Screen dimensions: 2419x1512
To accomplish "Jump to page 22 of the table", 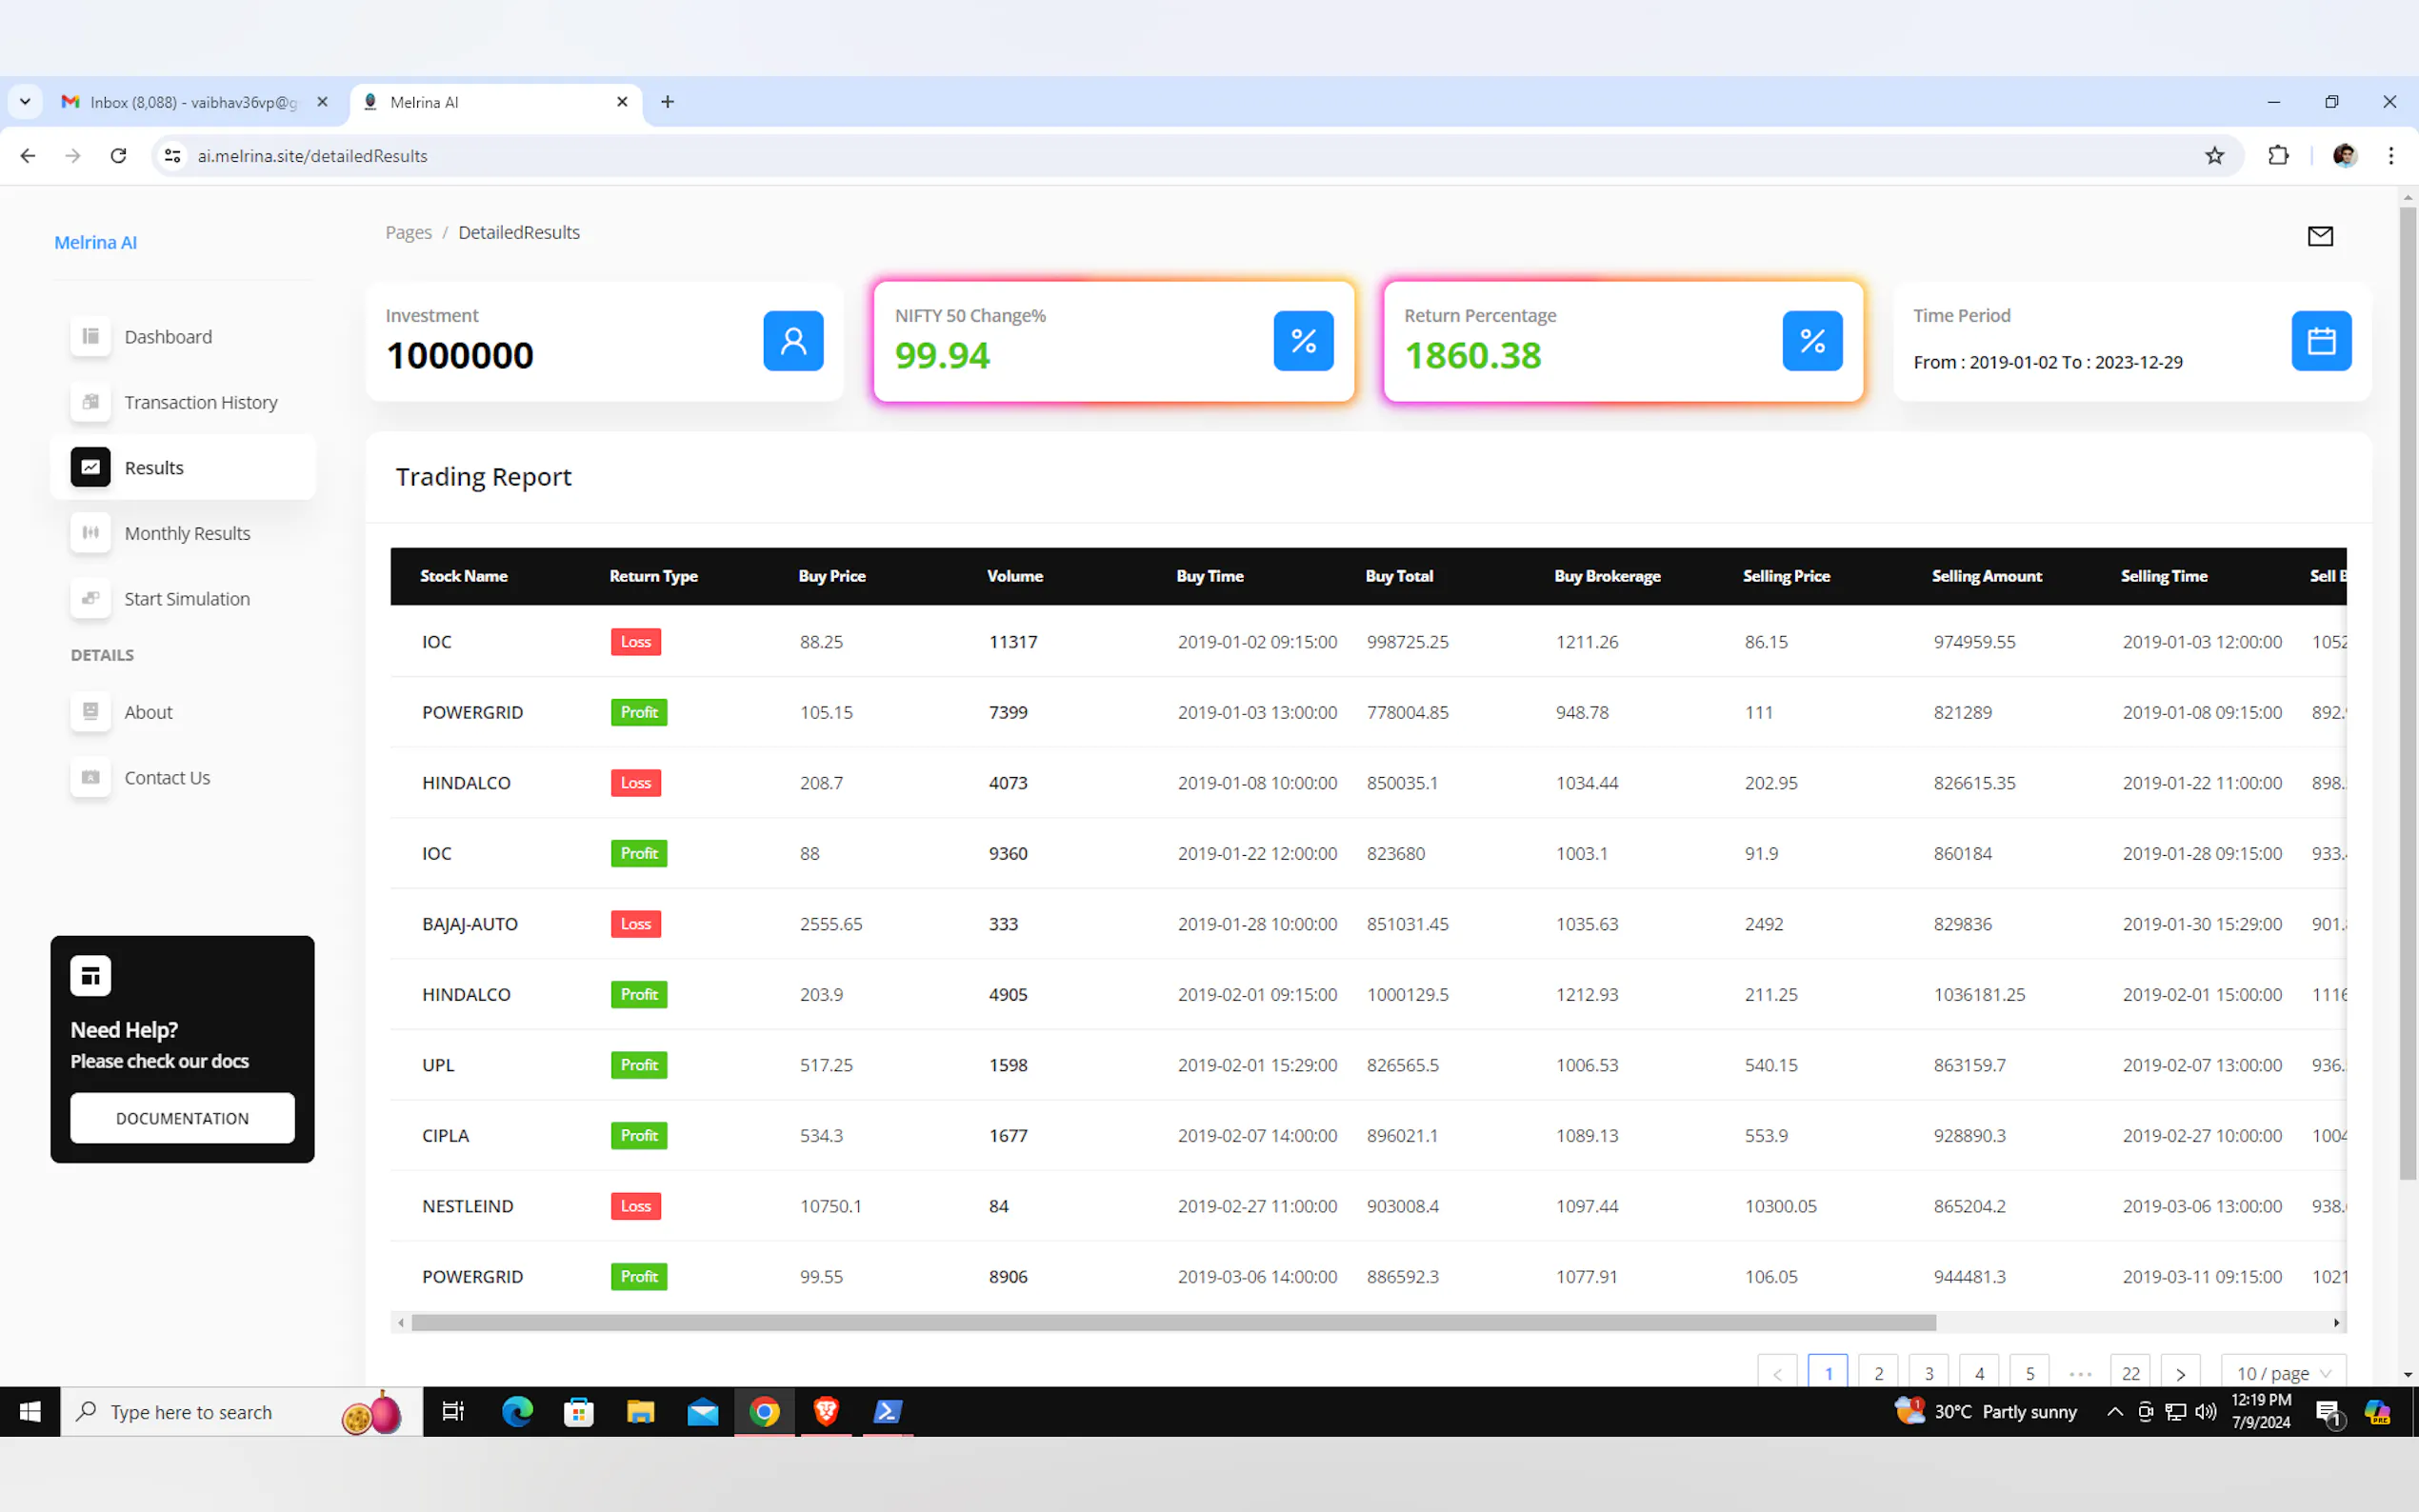I will pyautogui.click(x=2130, y=1373).
